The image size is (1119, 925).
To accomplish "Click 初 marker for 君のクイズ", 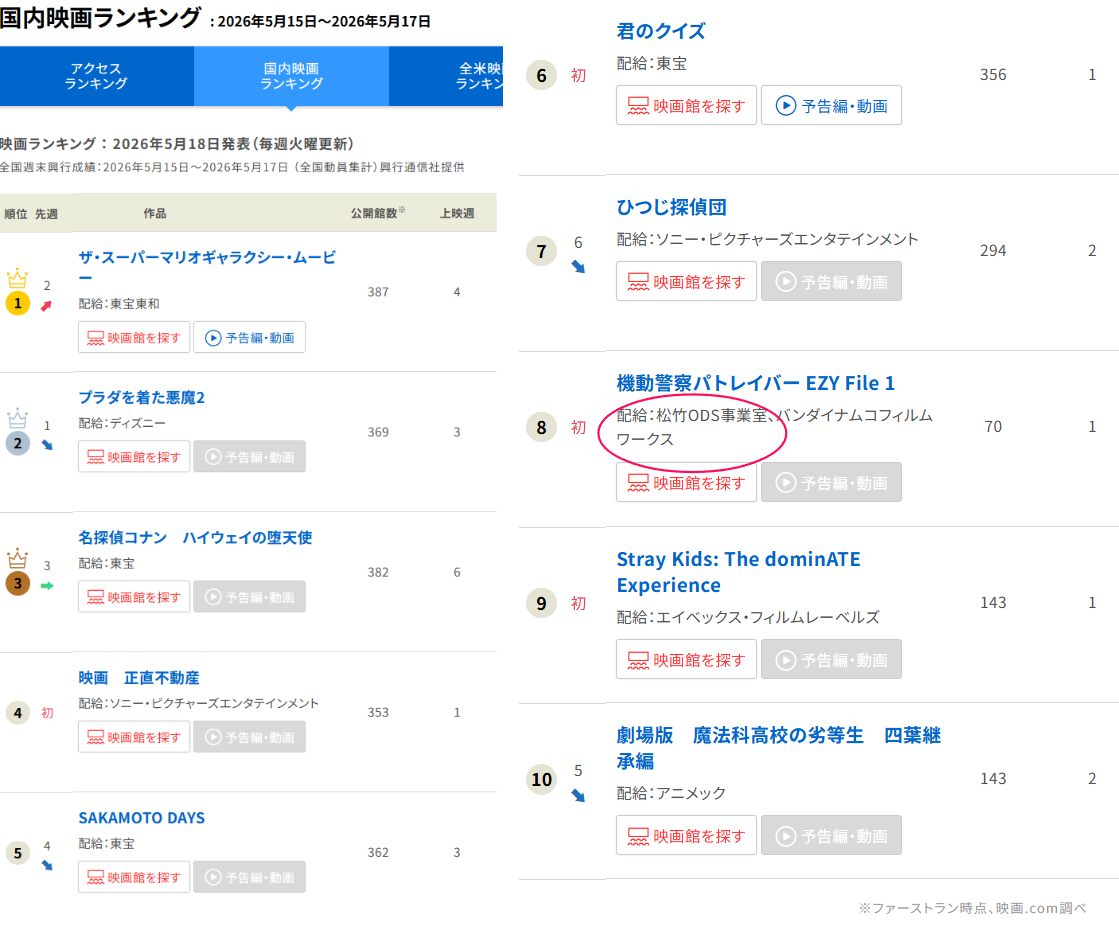I will coord(578,75).
